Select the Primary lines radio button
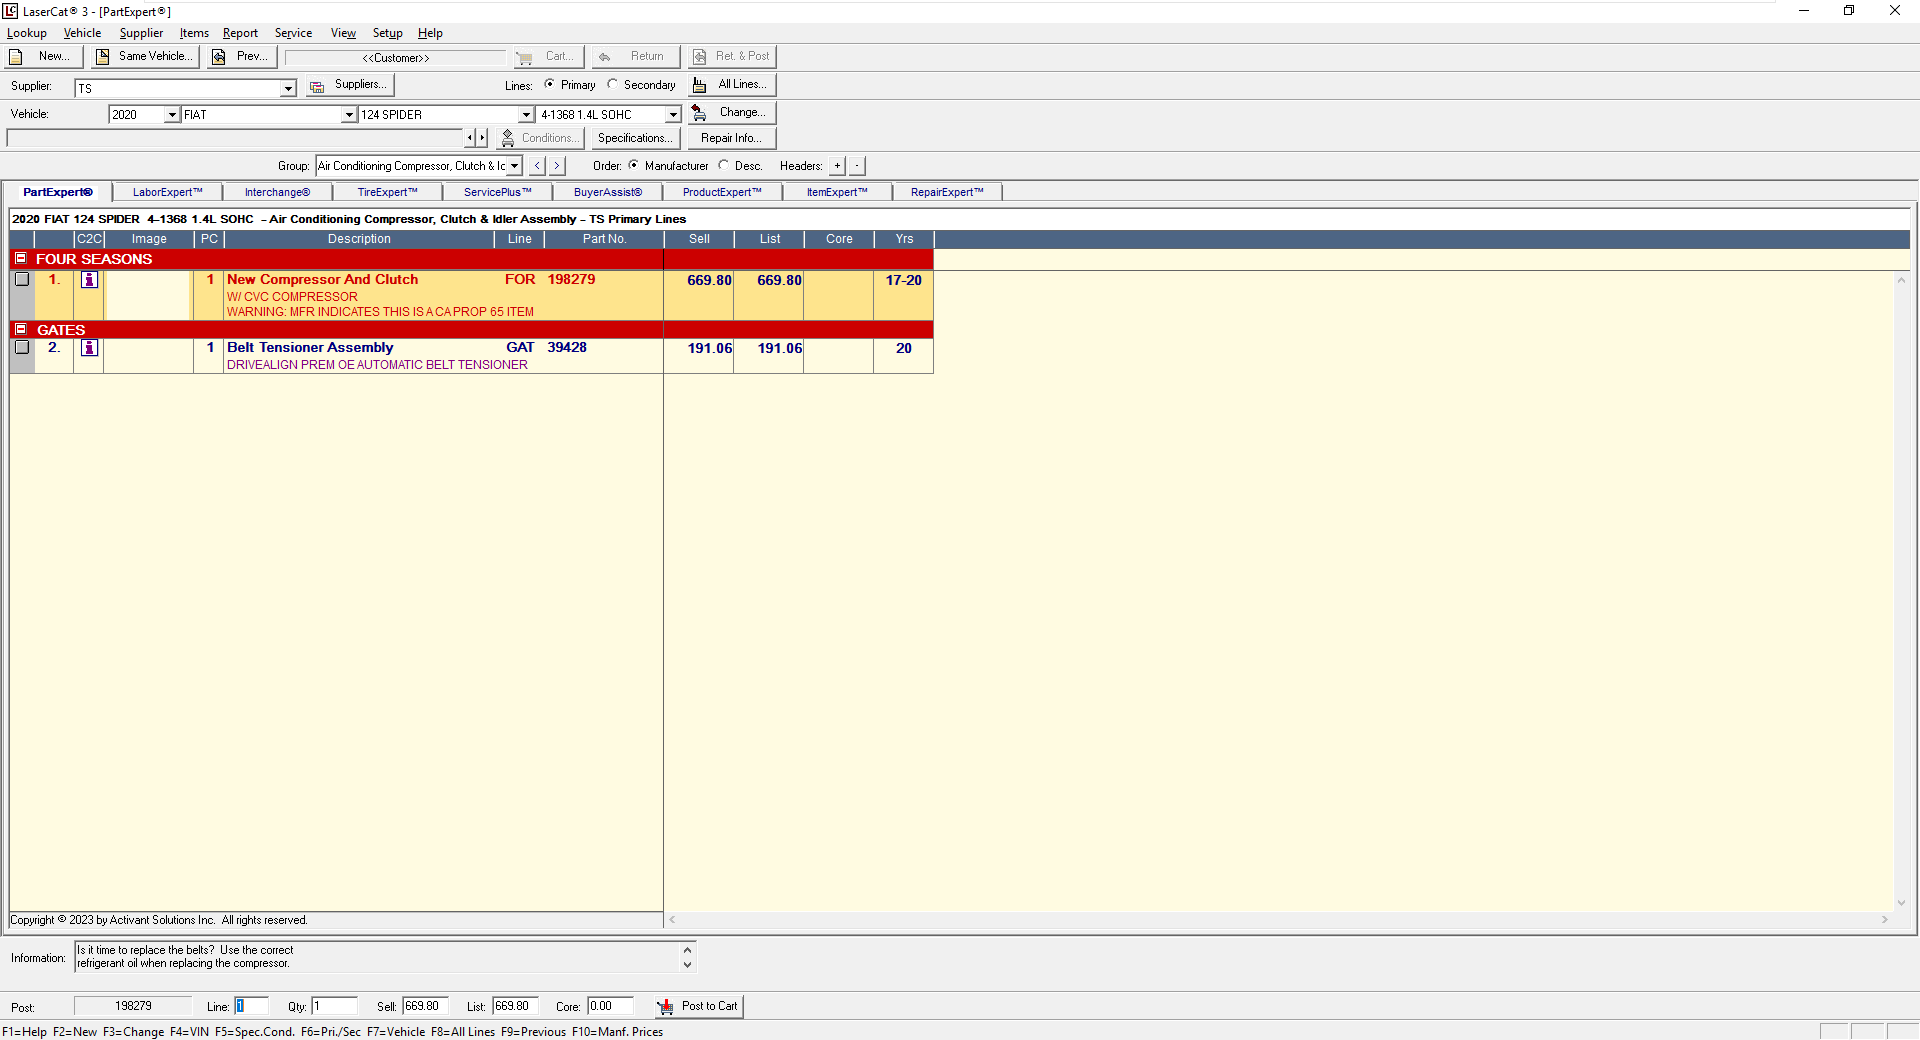The width and height of the screenshot is (1920, 1040). pyautogui.click(x=549, y=84)
